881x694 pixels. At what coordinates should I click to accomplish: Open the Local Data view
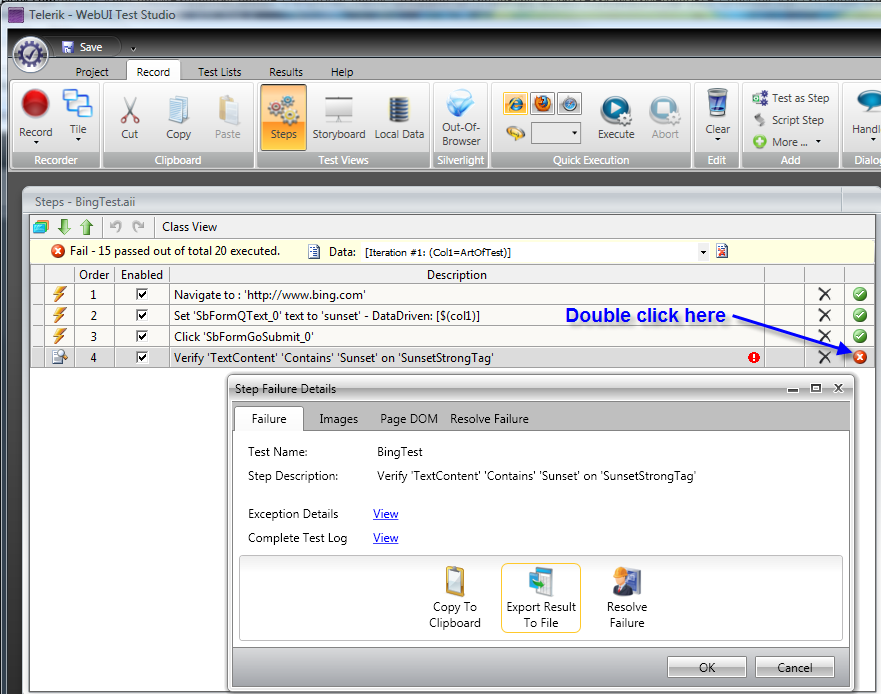click(x=399, y=117)
